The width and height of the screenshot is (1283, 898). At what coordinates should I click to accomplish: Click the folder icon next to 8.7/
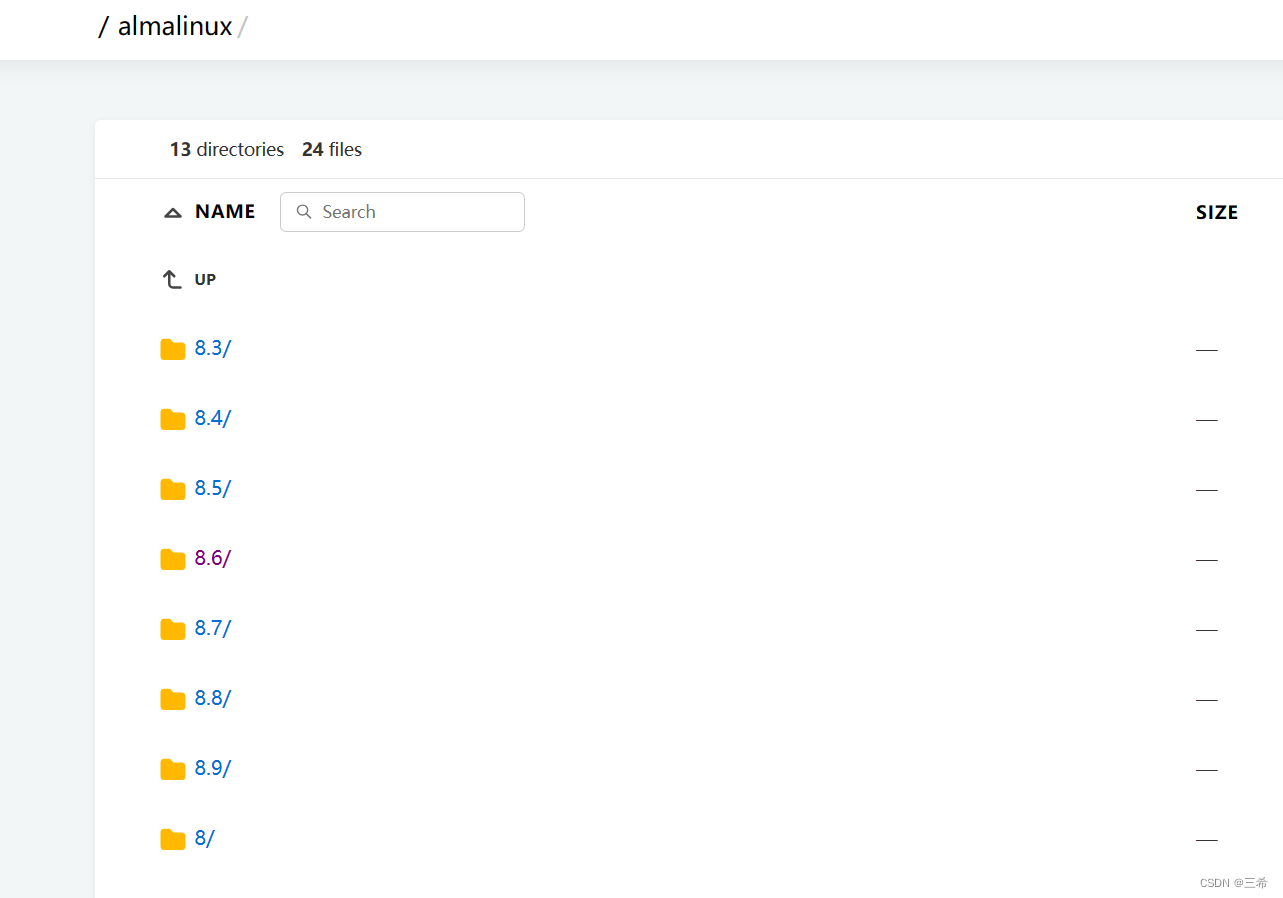[173, 629]
